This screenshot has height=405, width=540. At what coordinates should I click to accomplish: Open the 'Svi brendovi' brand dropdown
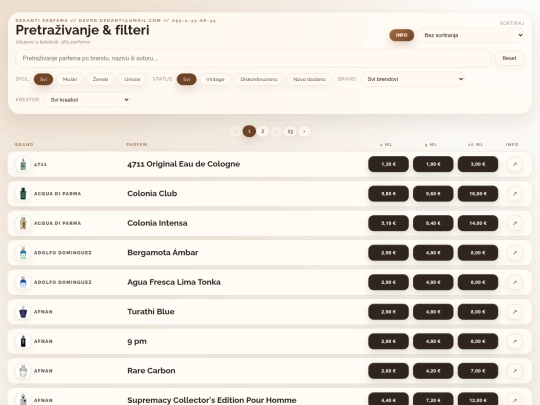[413, 79]
